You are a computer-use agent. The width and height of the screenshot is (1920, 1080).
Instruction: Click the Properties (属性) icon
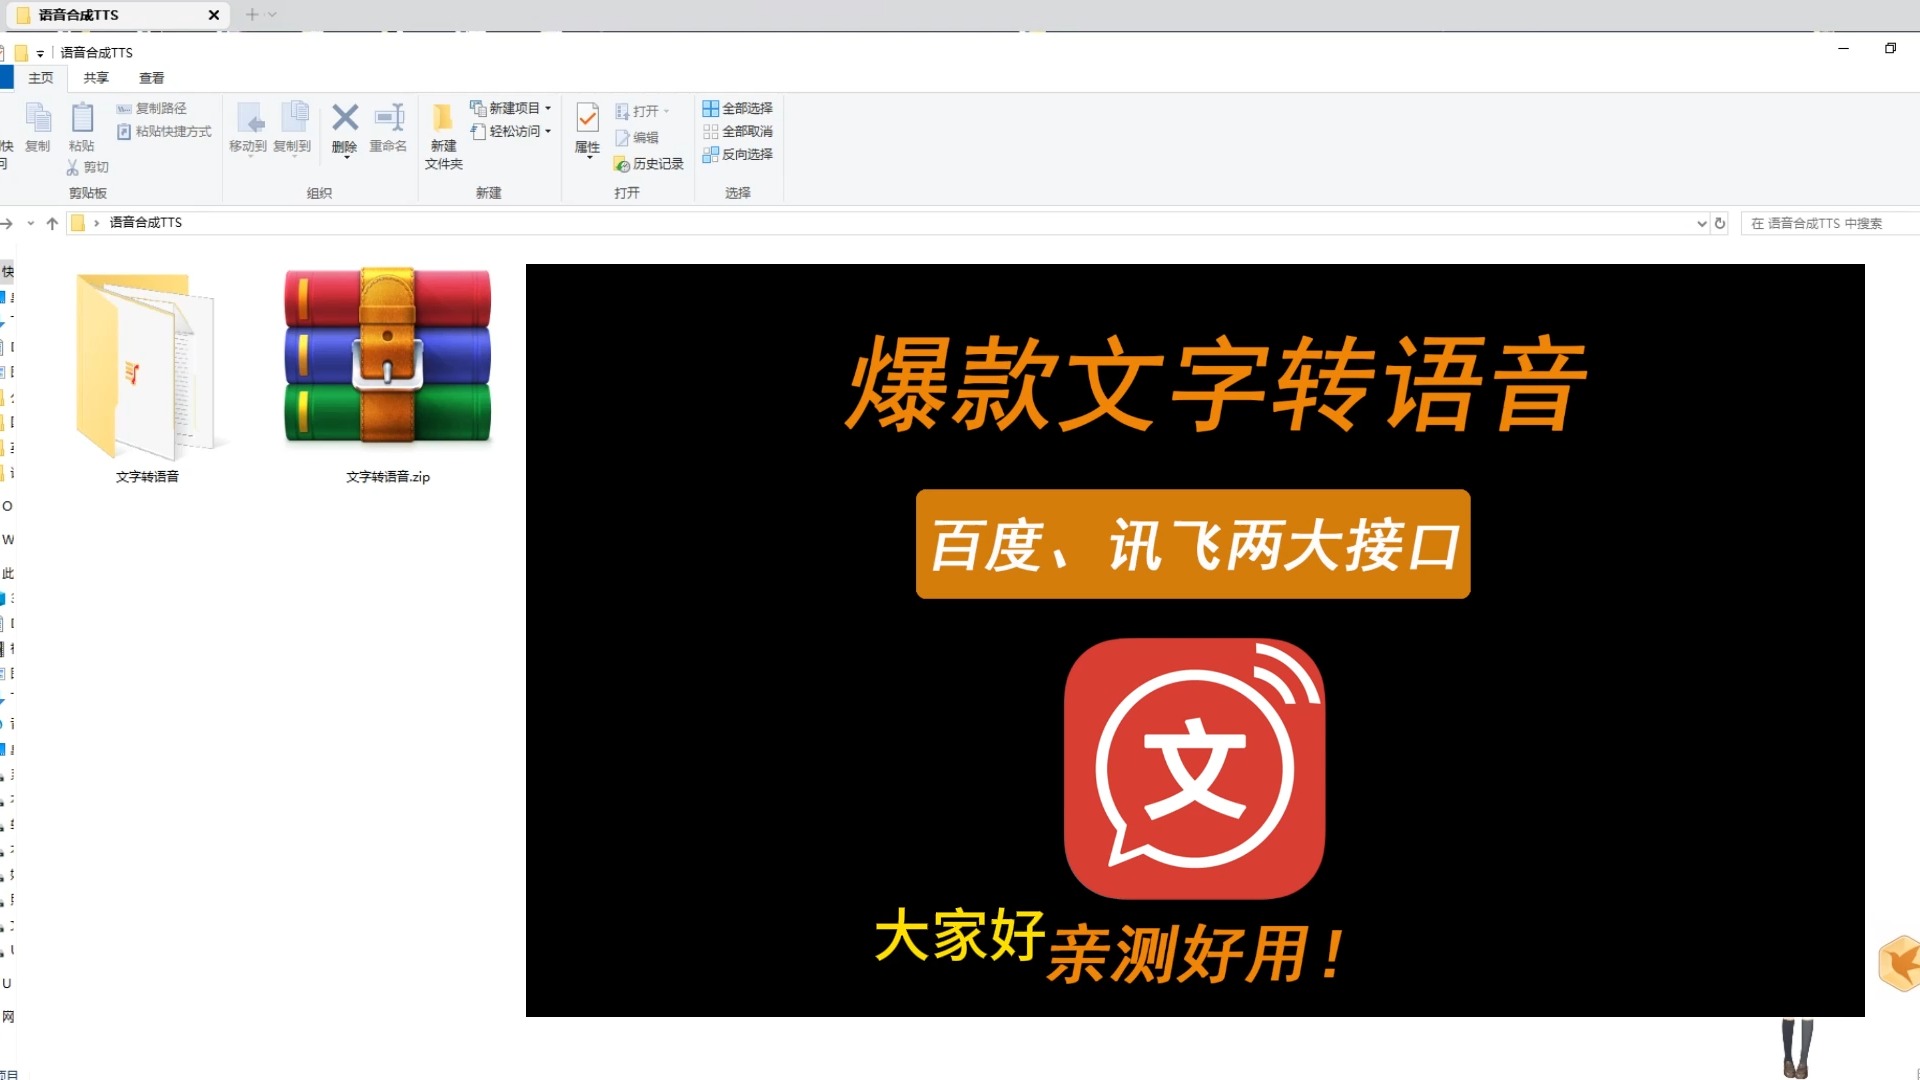coord(587,119)
